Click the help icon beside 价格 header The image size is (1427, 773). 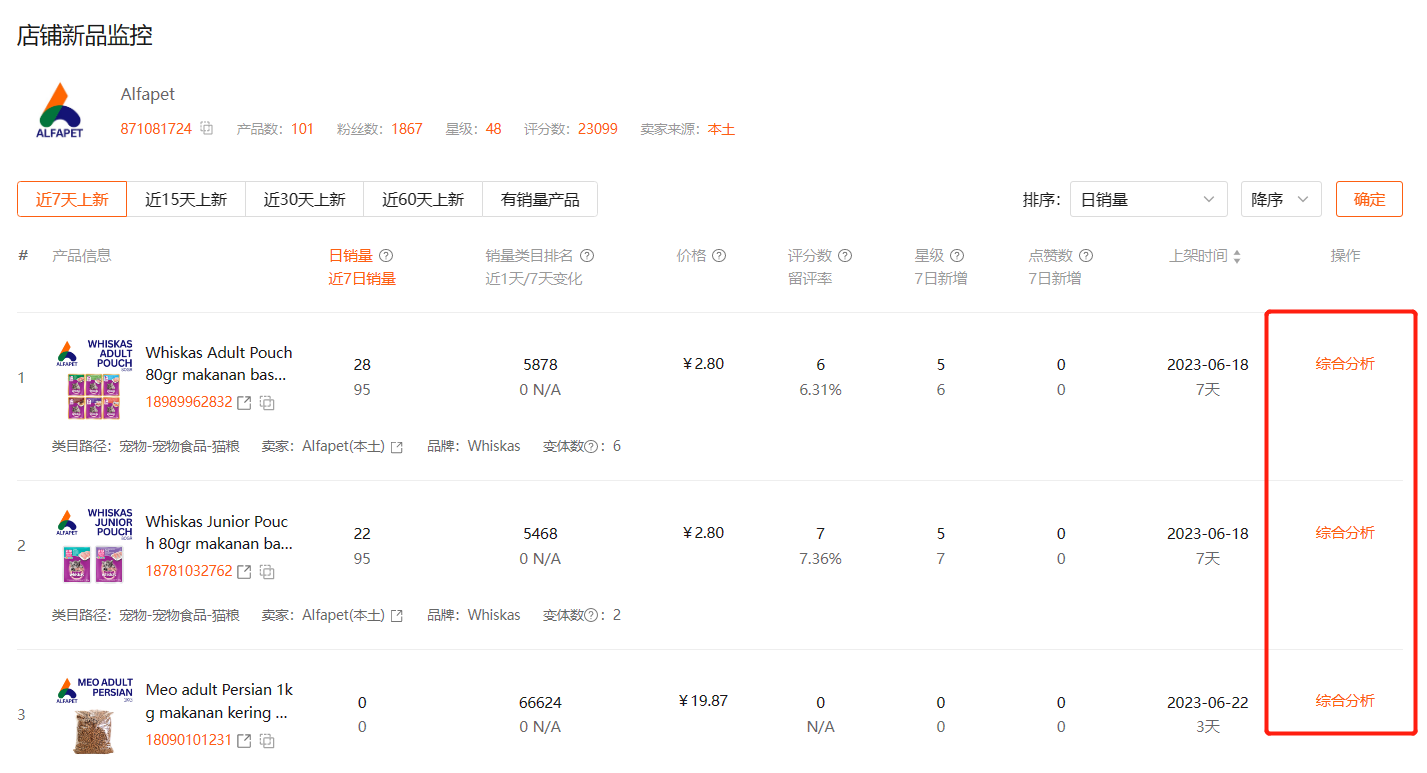[x=719, y=256]
